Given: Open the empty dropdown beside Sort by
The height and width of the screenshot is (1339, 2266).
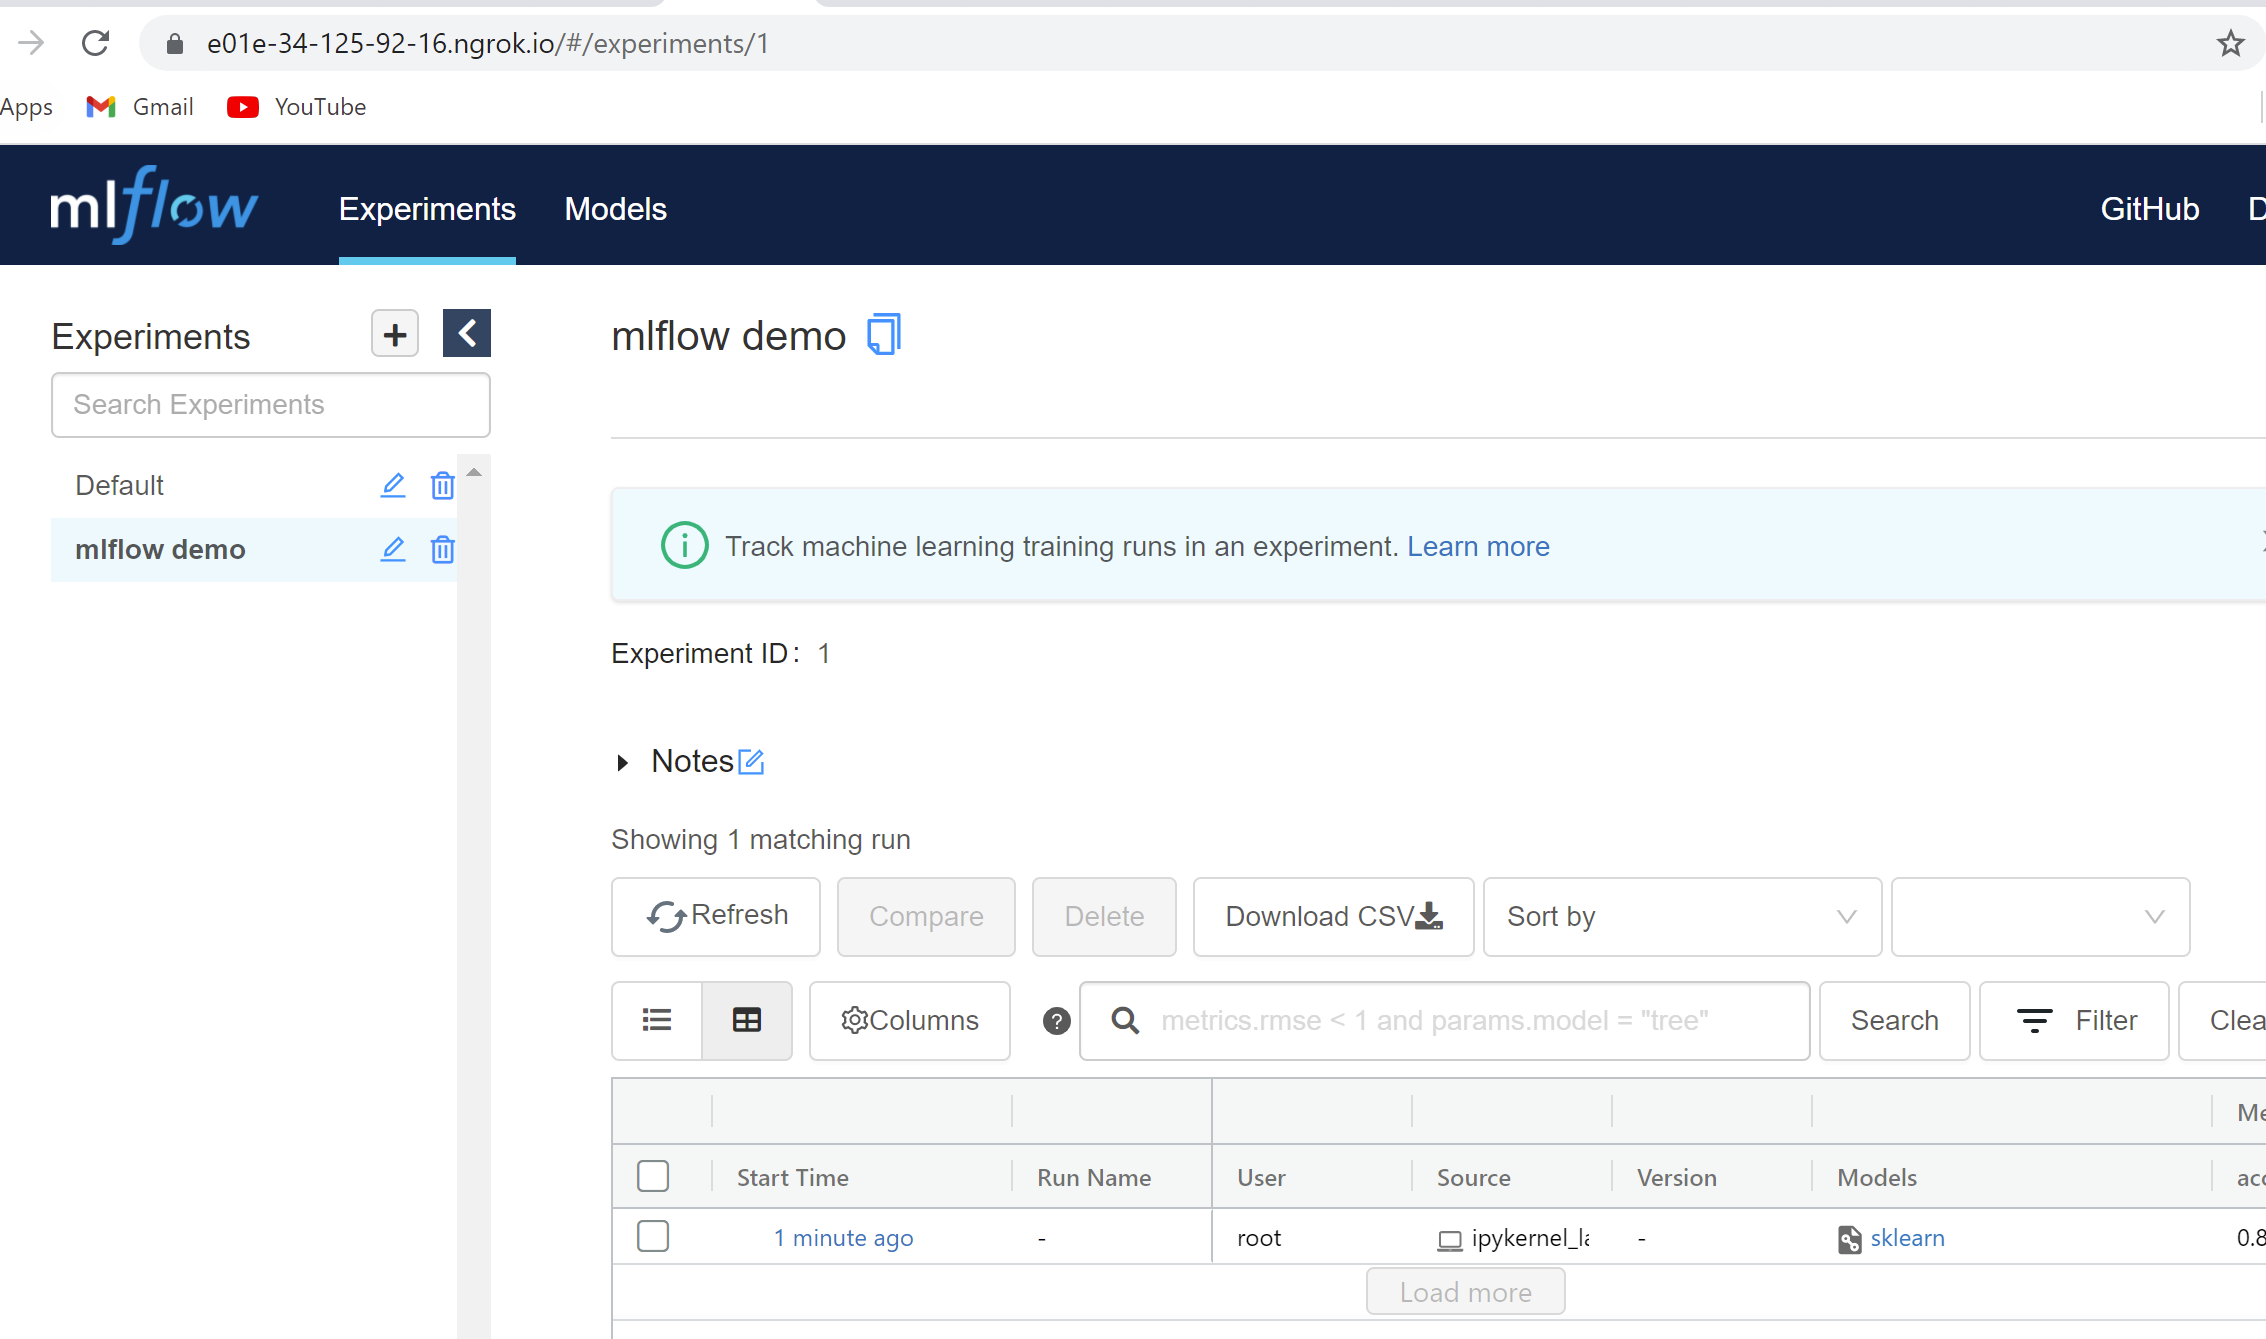Looking at the screenshot, I should click(x=2040, y=917).
